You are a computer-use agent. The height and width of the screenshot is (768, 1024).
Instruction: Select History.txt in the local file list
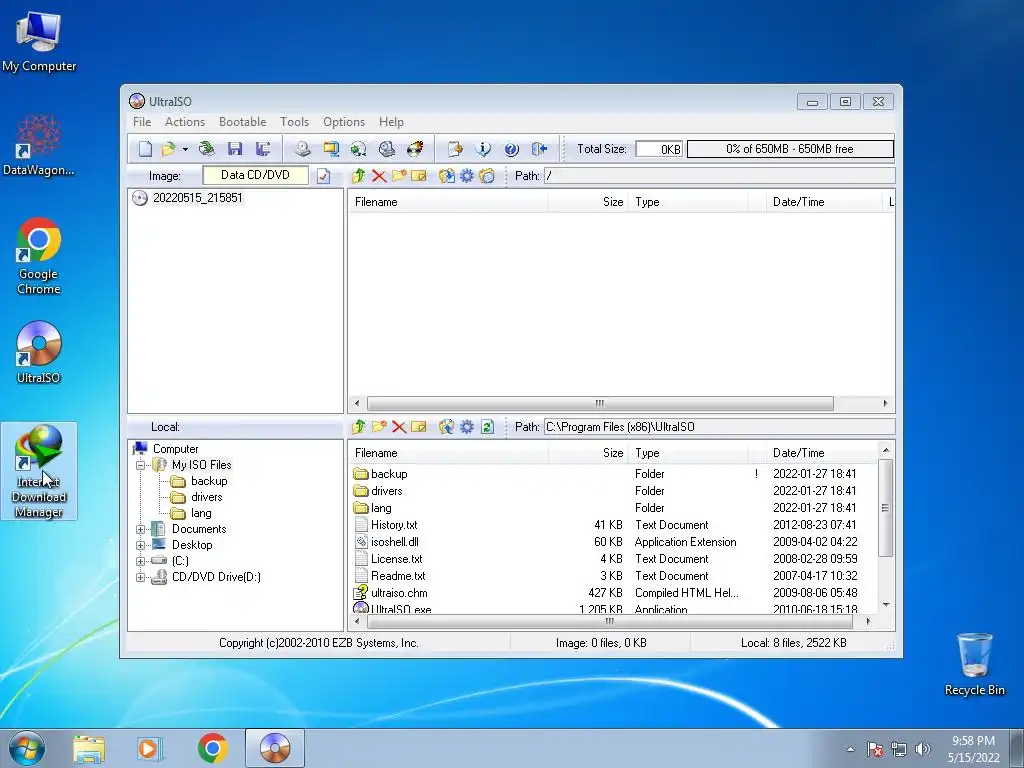coord(394,525)
